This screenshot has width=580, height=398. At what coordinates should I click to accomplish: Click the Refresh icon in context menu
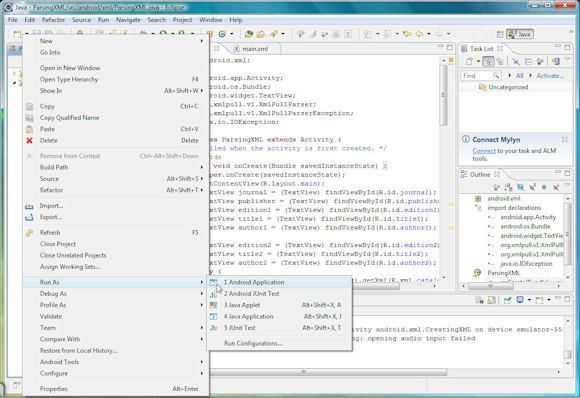pyautogui.click(x=30, y=232)
